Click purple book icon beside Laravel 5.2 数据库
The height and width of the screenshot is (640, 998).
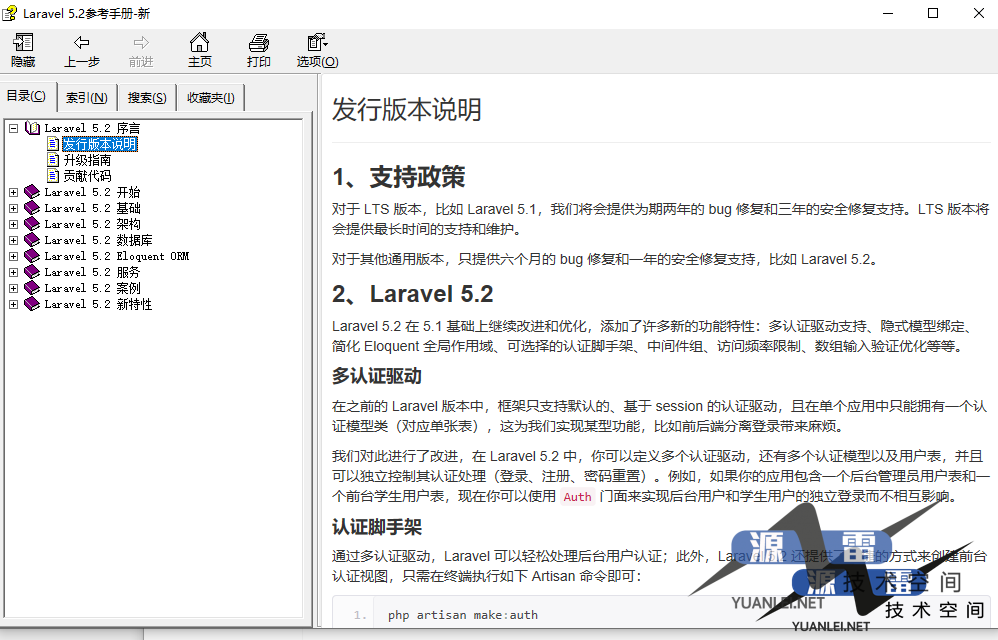pos(32,240)
